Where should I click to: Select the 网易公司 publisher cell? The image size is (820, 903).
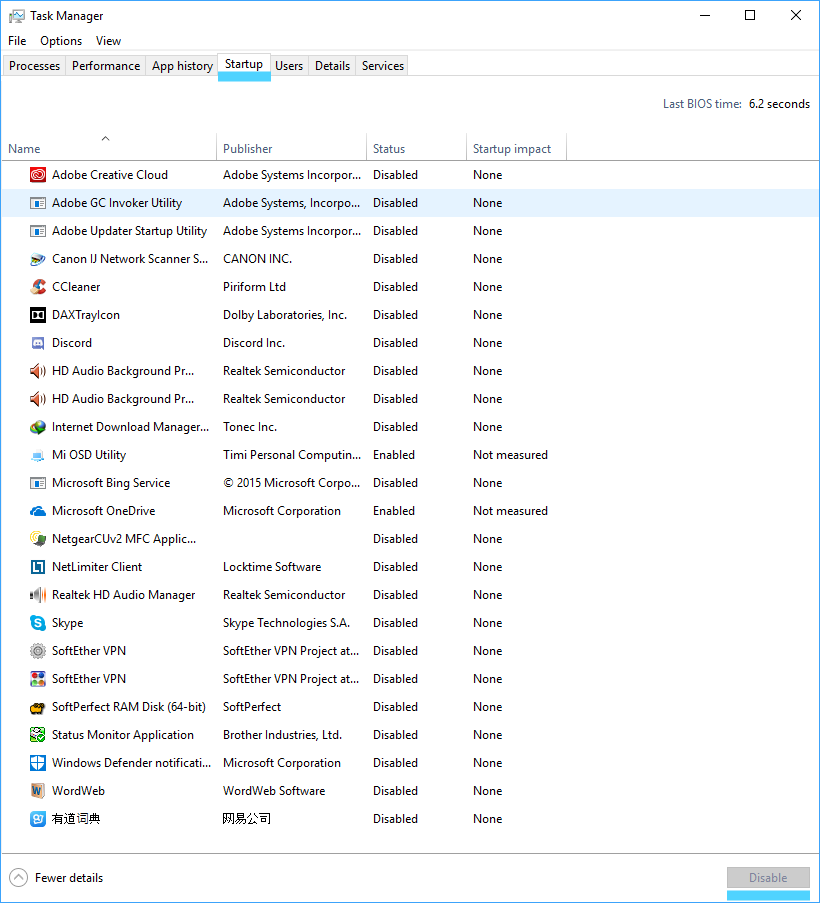click(x=247, y=819)
